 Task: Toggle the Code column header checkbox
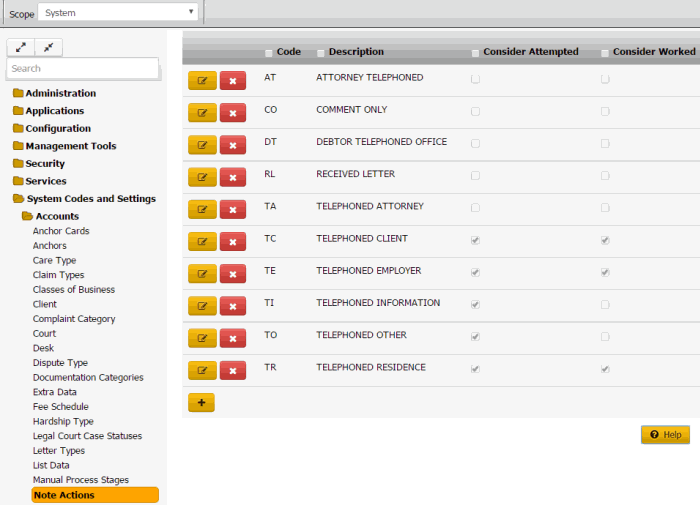269,53
